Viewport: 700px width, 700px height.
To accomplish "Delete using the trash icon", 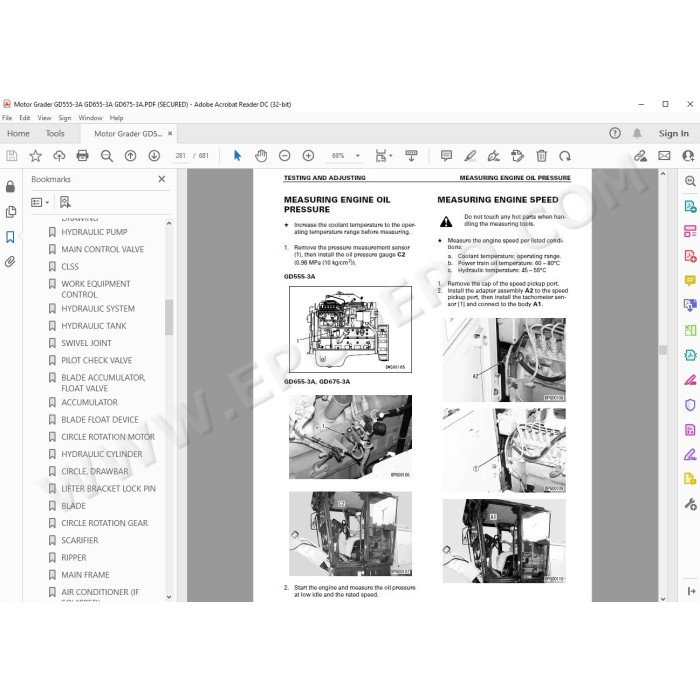I will (x=542, y=156).
